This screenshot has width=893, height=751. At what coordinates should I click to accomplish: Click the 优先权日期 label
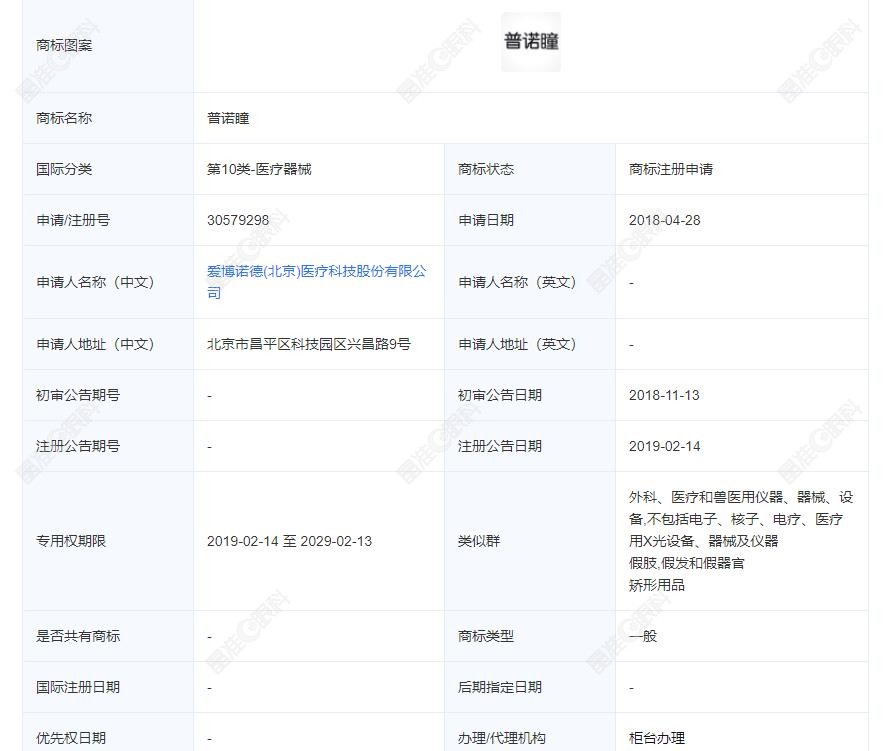(x=71, y=738)
